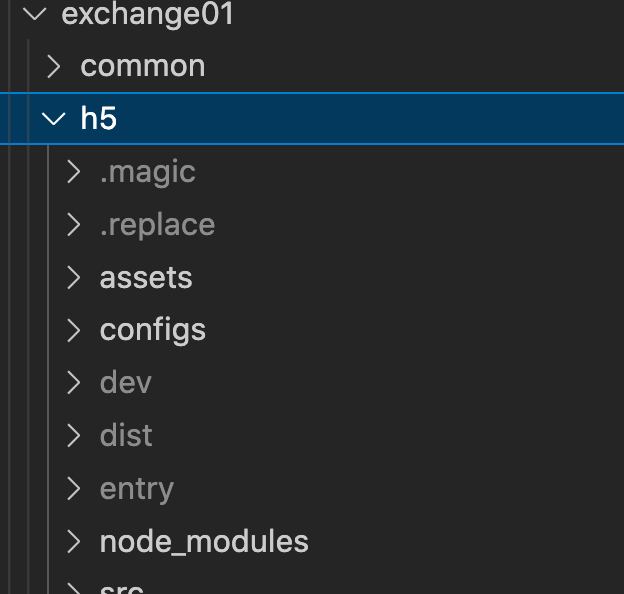Select the highlighted h5 folder label
The width and height of the screenshot is (624, 594).
(x=98, y=119)
